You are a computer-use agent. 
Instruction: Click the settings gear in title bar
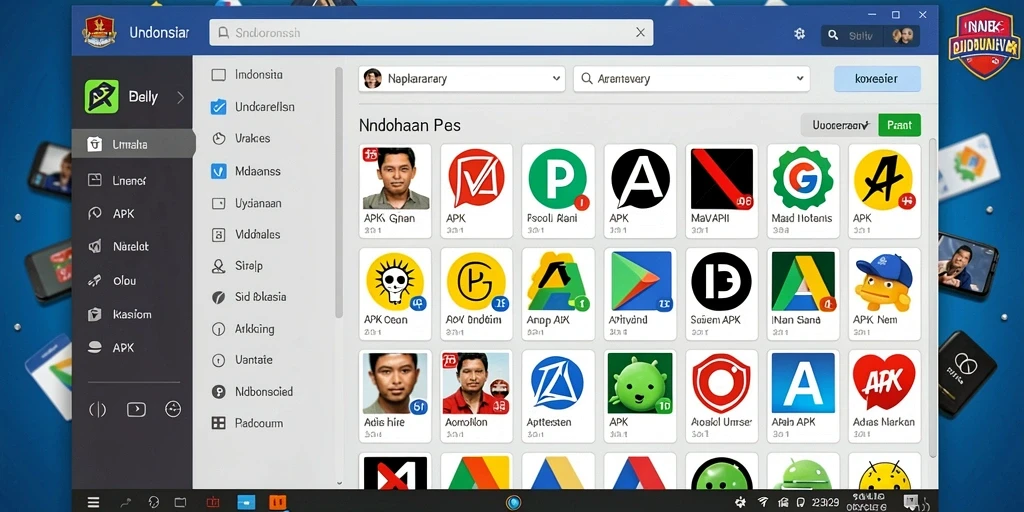[799, 34]
